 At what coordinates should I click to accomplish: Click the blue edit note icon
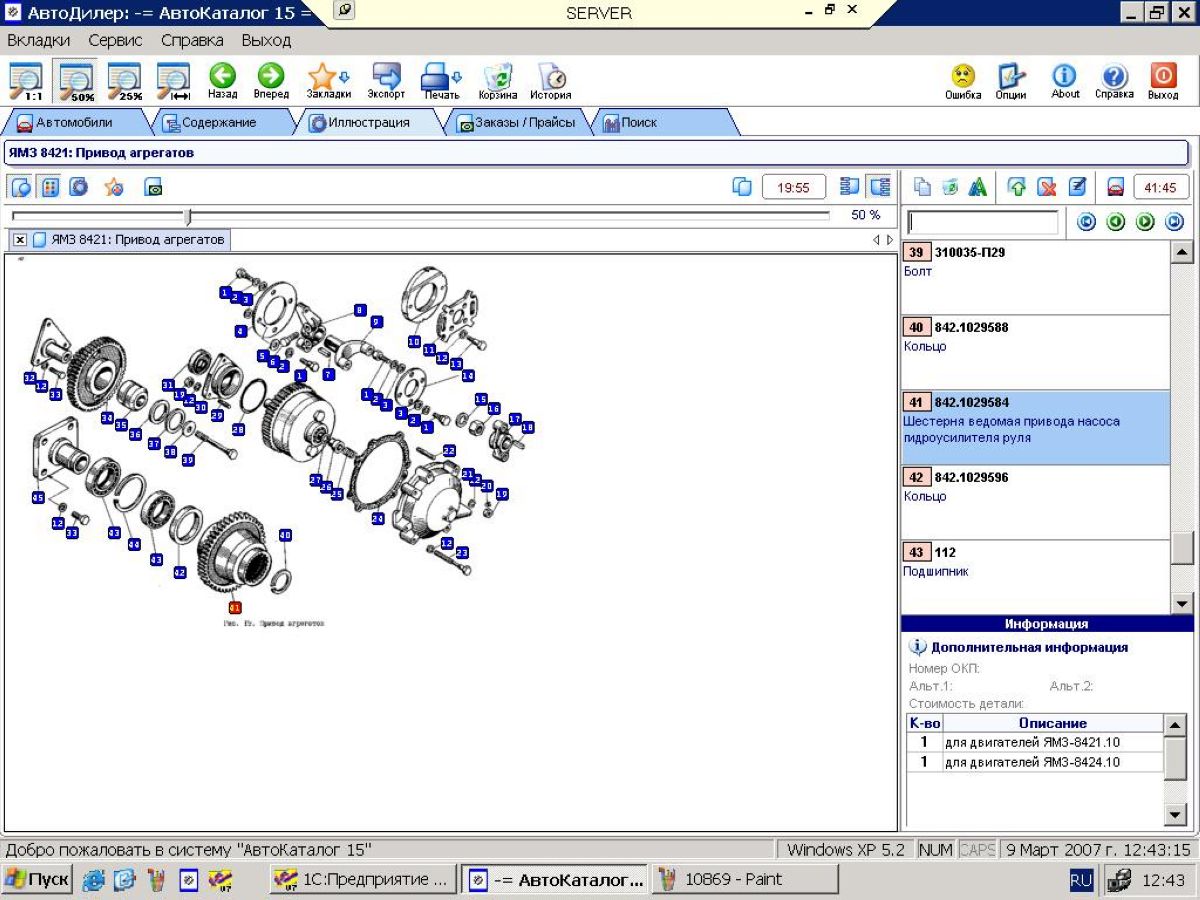pyautogui.click(x=1077, y=187)
